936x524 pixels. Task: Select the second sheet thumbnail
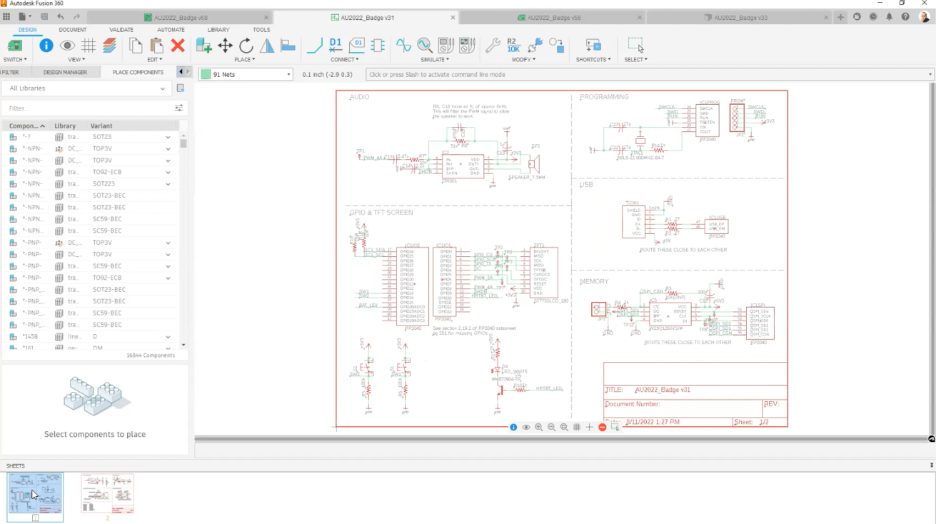[107, 494]
